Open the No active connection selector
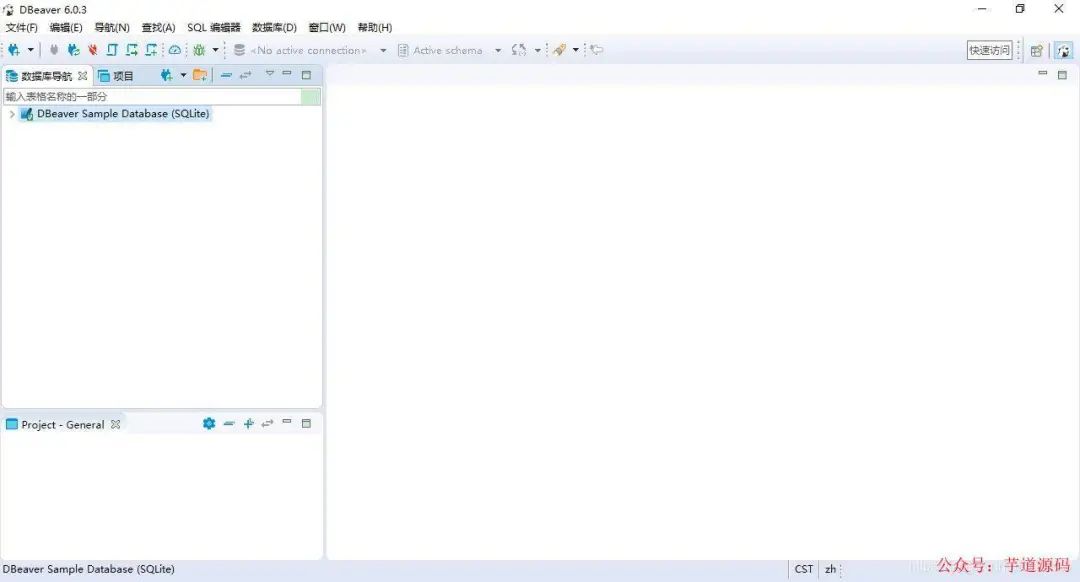Image resolution: width=1080 pixels, height=582 pixels. click(x=311, y=50)
